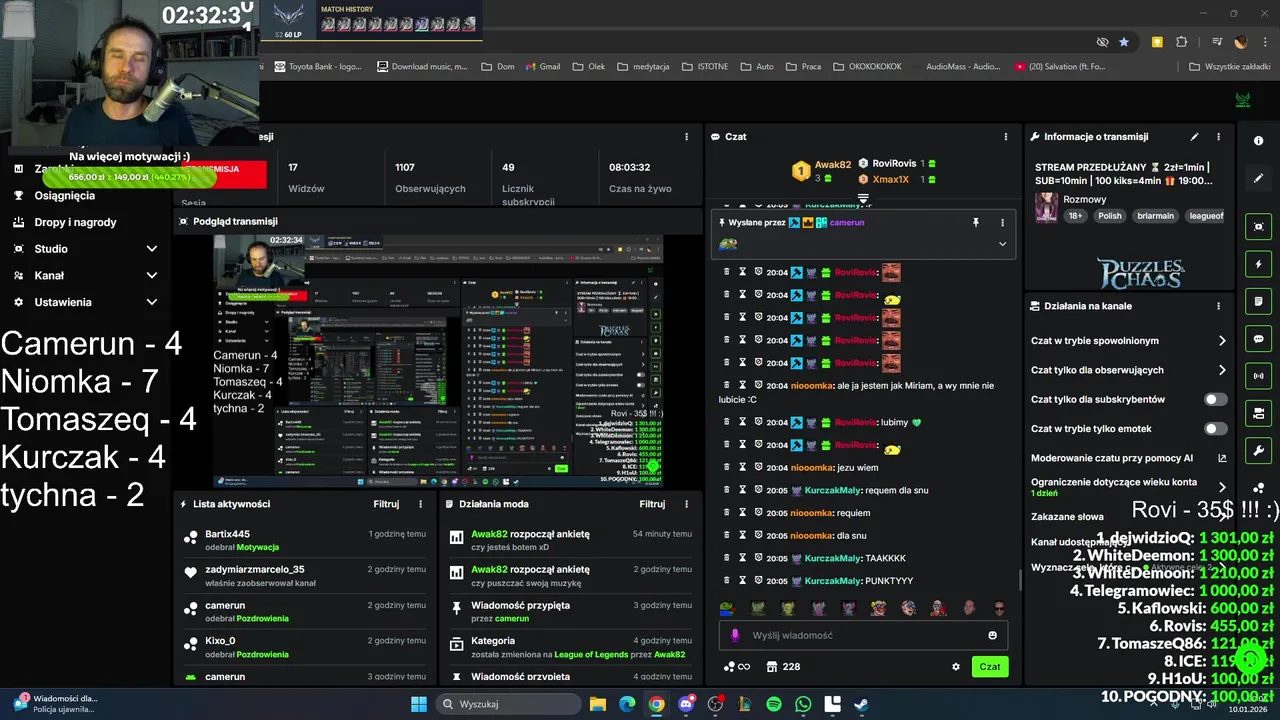Click the Windows taskbar search box Wyszukaj
The image size is (1280, 720).
[507, 704]
